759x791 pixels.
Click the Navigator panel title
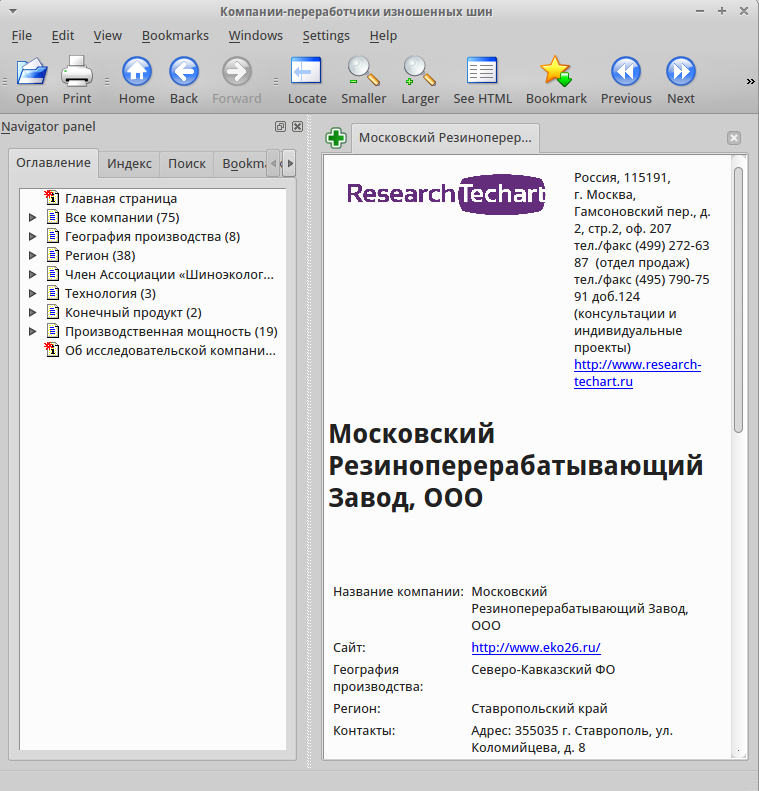[48, 127]
